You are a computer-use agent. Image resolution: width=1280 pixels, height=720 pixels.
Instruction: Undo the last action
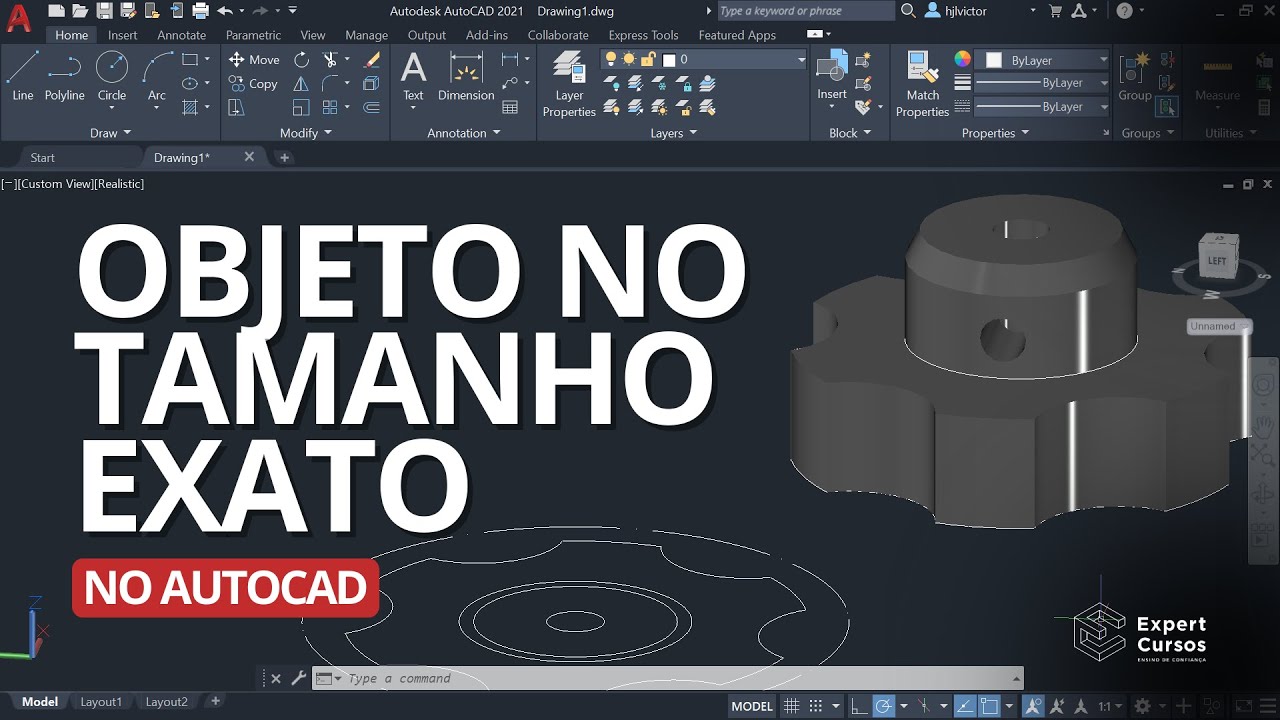tap(224, 11)
